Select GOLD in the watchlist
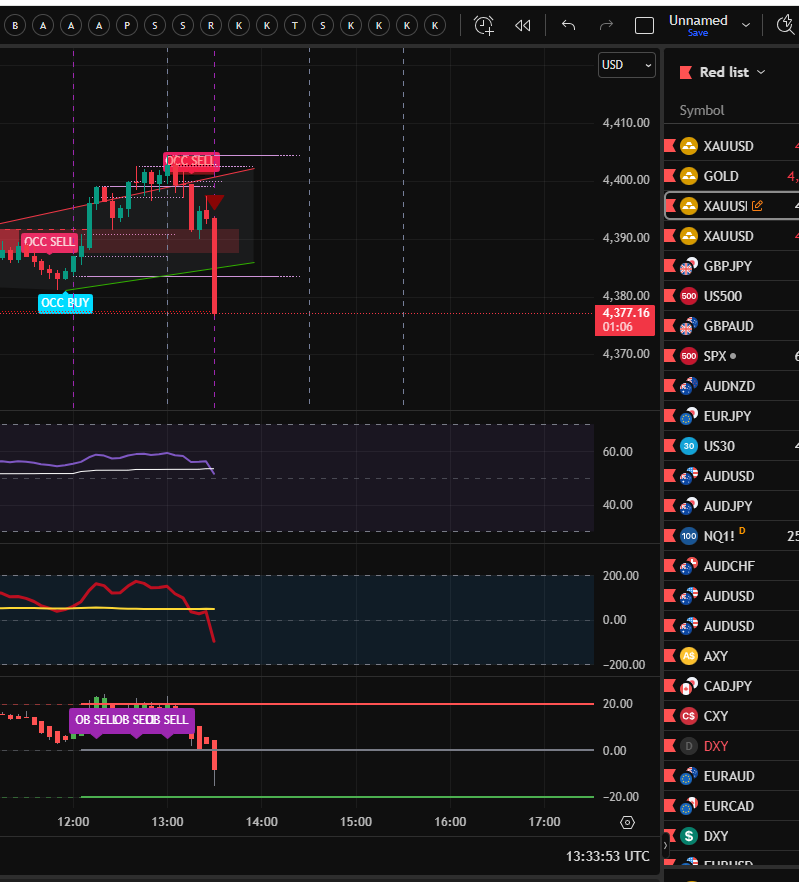 pyautogui.click(x=721, y=176)
